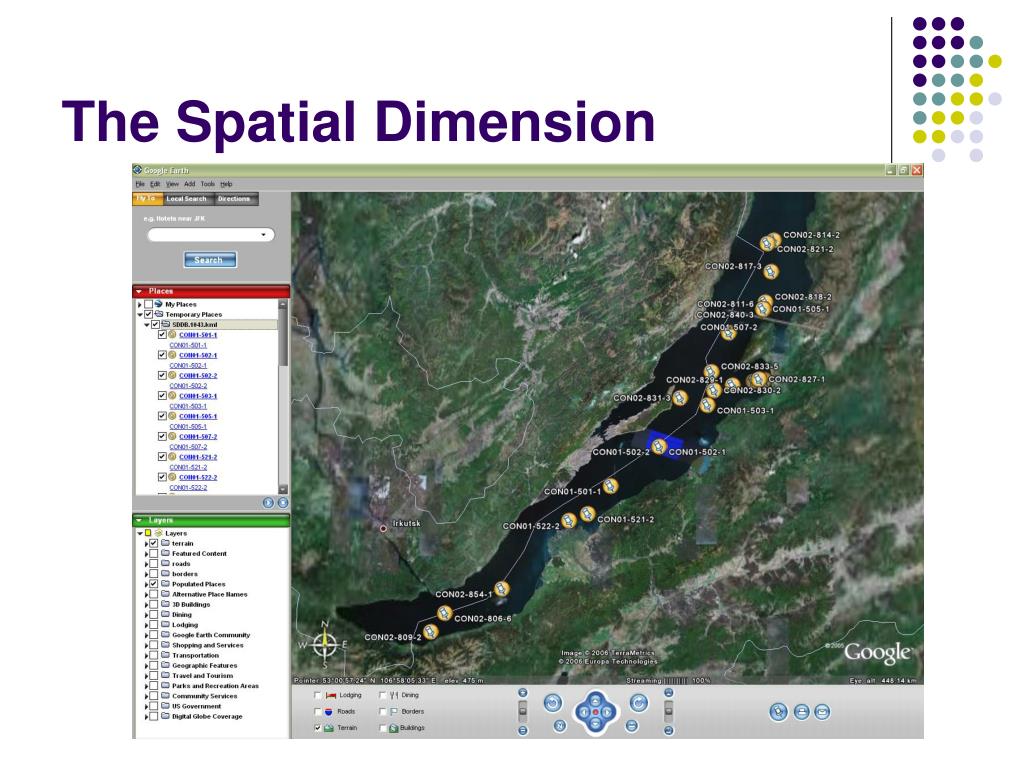Click the CON02-814-2 placemark pin

tap(774, 239)
